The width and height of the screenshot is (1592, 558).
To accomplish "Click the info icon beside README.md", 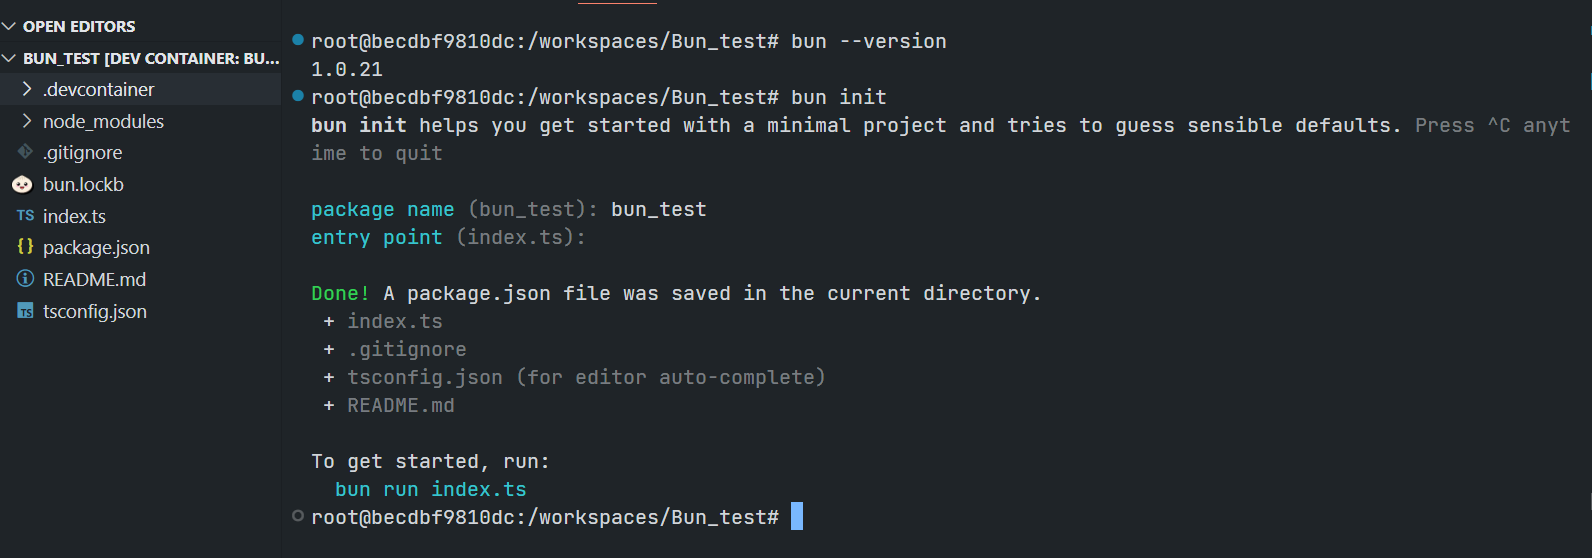I will click(25, 279).
